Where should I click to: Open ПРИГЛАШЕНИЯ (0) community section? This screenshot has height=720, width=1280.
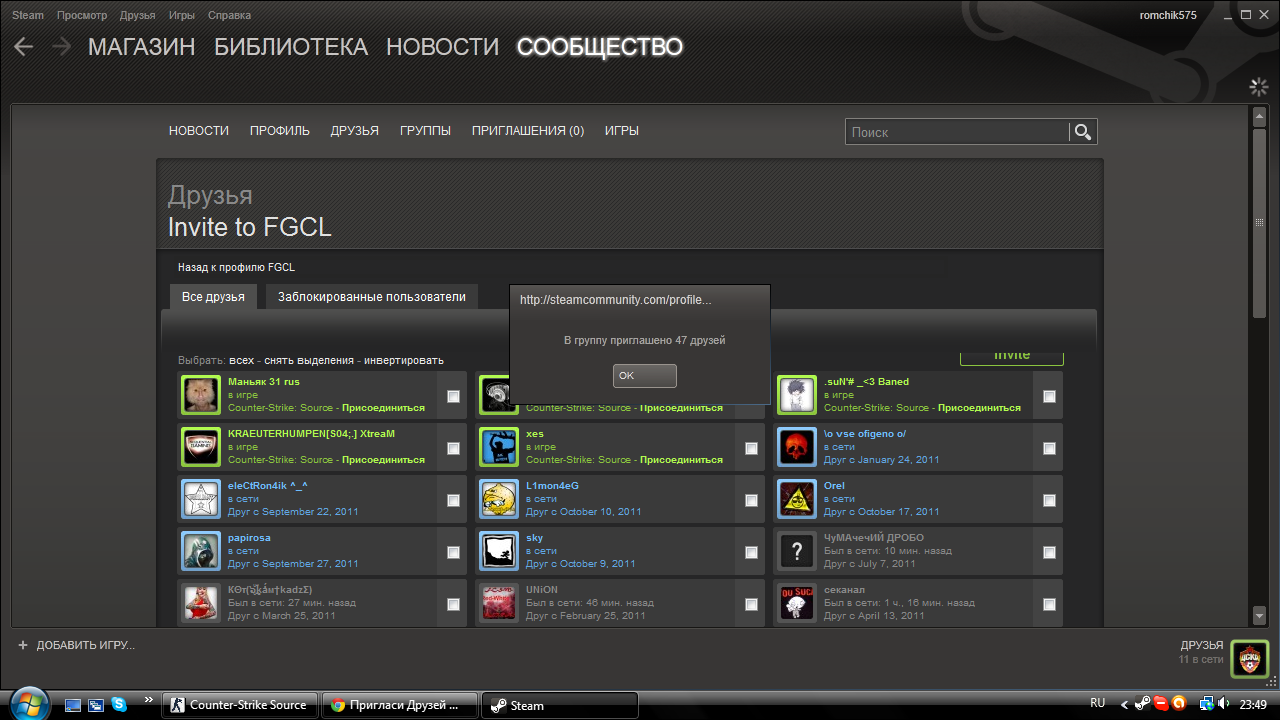tap(528, 131)
